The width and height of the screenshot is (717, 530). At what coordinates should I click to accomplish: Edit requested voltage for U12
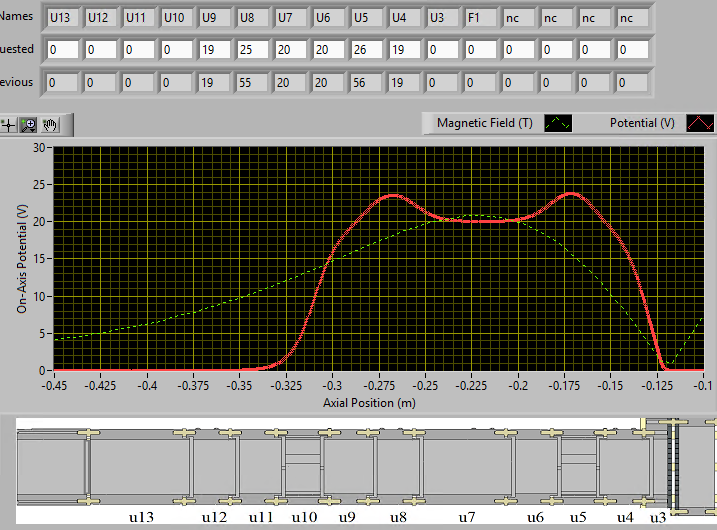(101, 49)
